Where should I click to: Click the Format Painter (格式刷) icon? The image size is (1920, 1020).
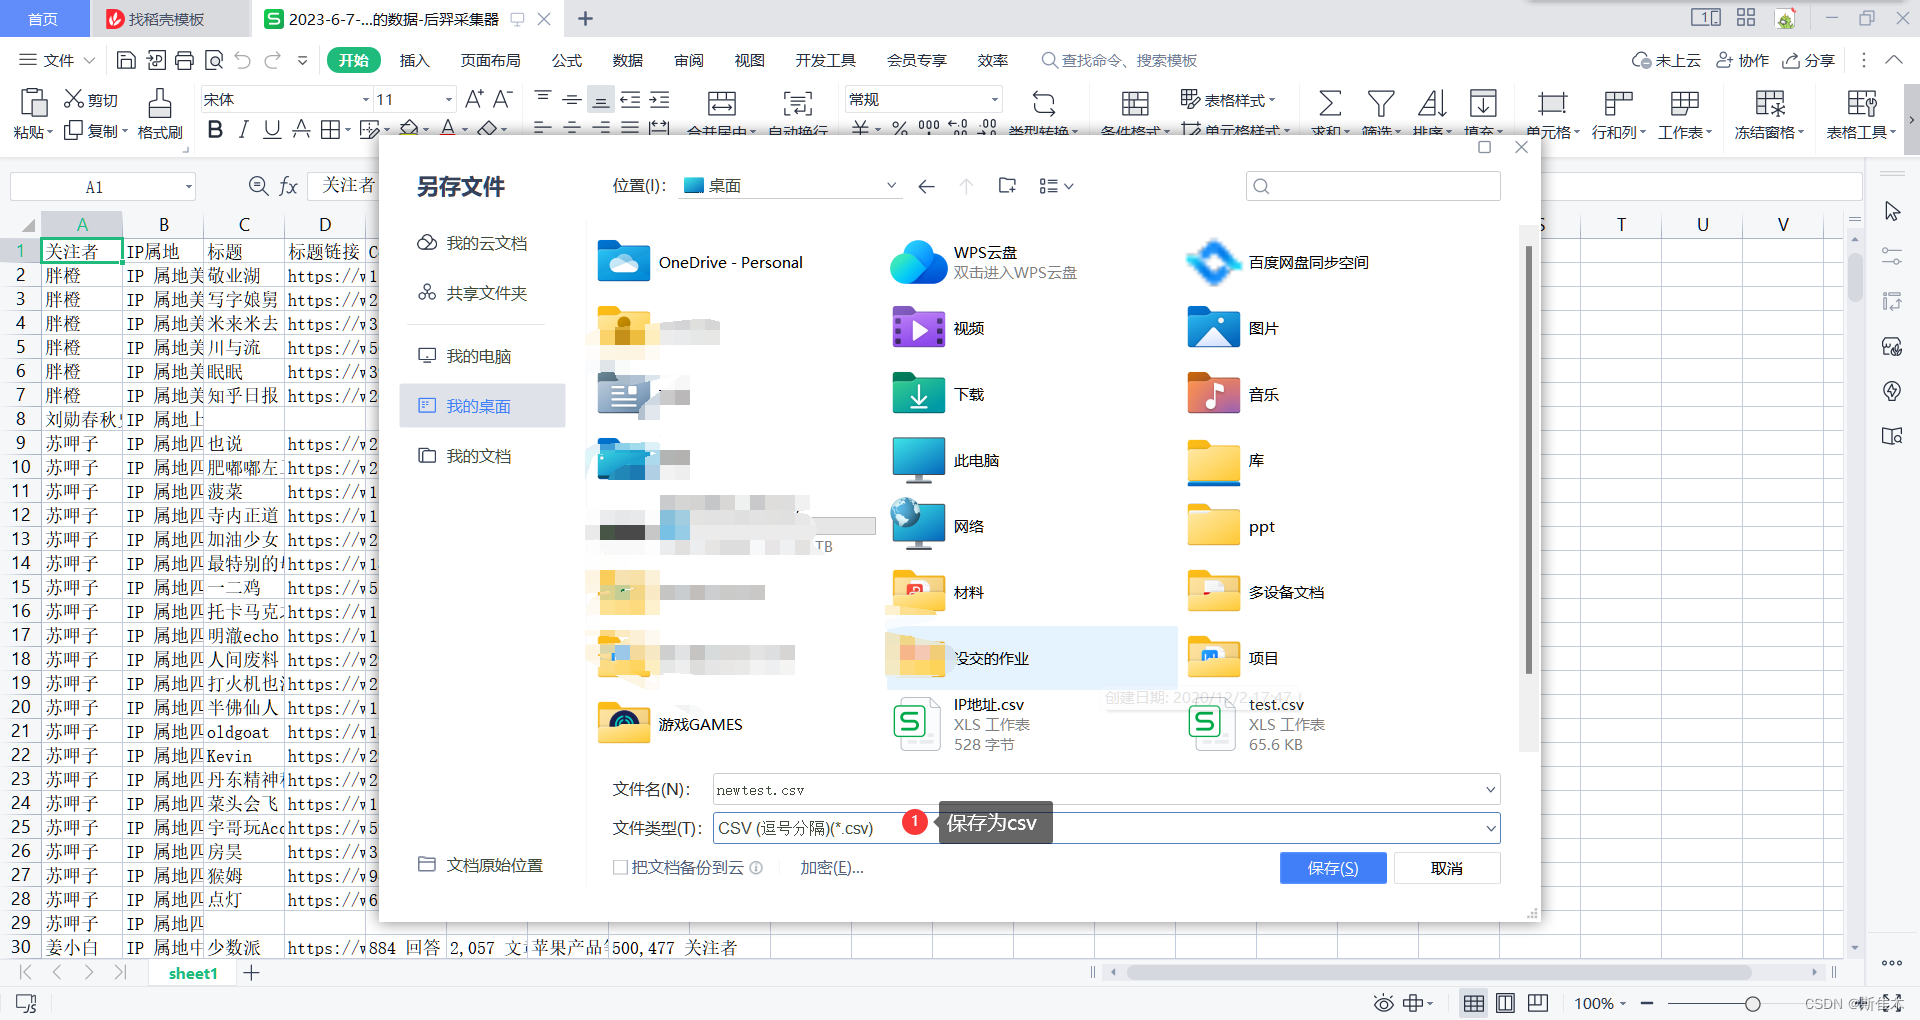point(159,112)
